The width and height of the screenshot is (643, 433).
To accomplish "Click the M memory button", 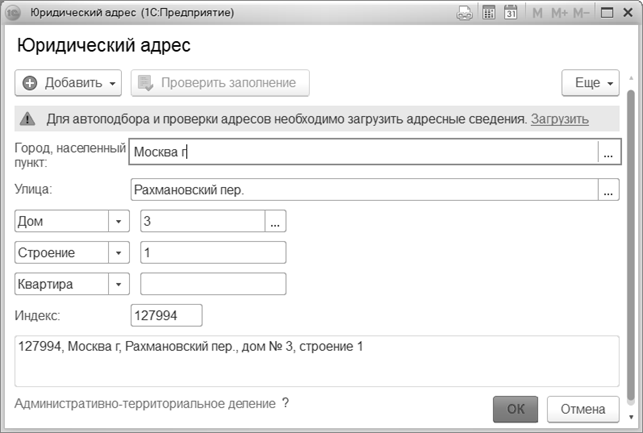I will 538,14.
